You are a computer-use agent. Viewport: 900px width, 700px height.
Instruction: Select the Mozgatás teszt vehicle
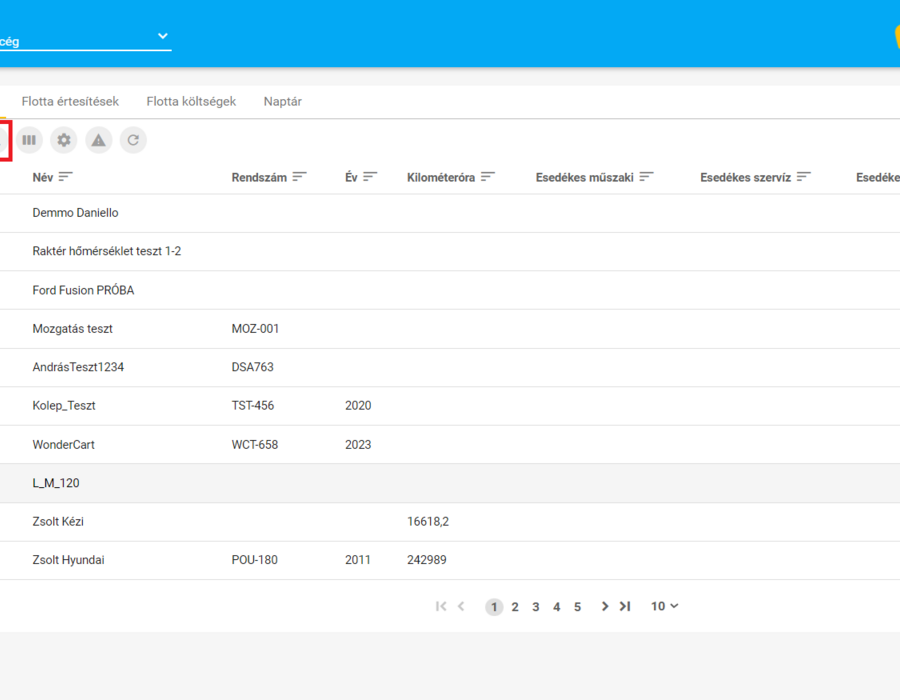pos(72,329)
